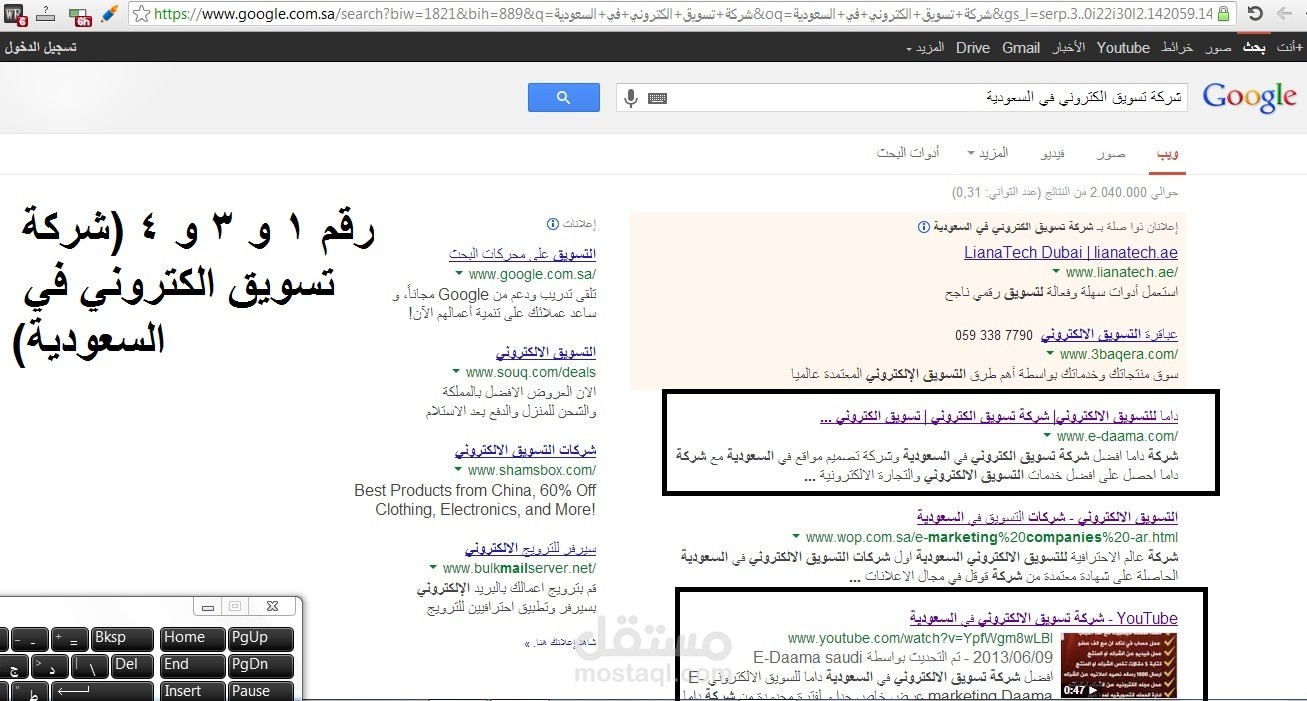Switch to the فيديو search tab
This screenshot has height=701, width=1307.
tap(1053, 153)
